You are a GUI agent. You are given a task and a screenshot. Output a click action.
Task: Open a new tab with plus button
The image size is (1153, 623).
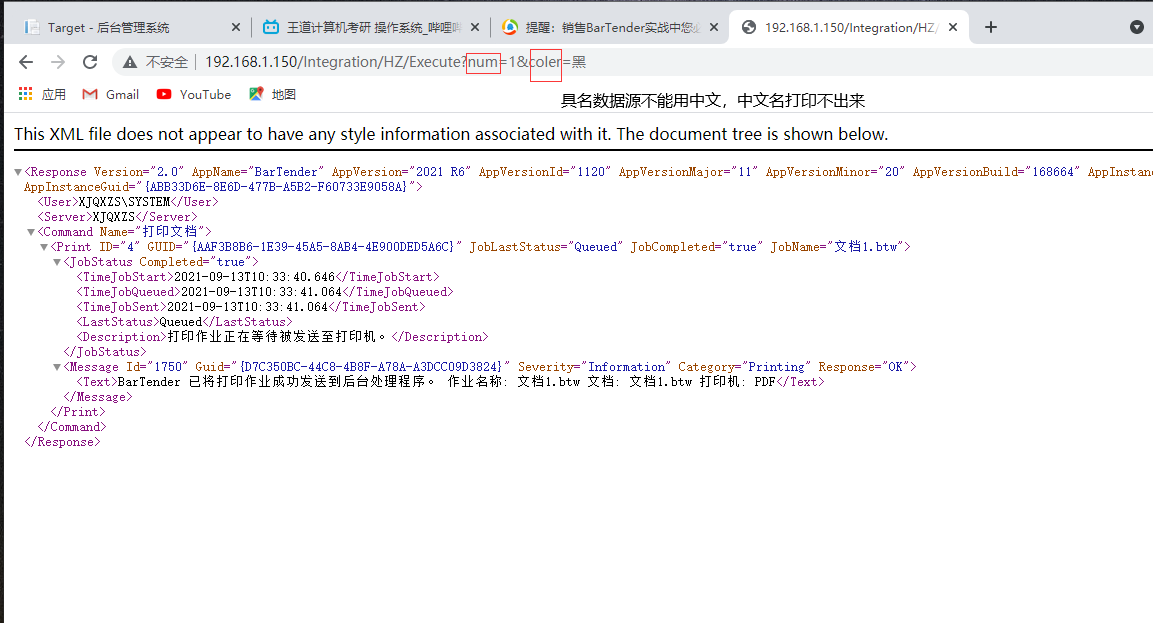coord(991,27)
